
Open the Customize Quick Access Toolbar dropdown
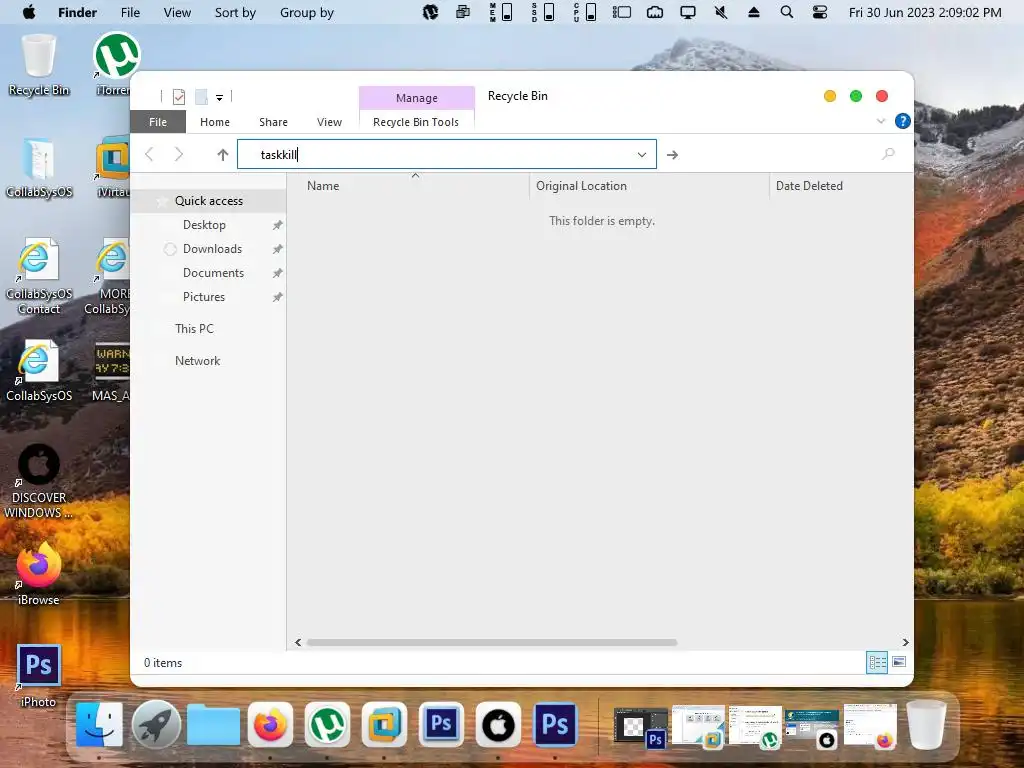[x=219, y=97]
